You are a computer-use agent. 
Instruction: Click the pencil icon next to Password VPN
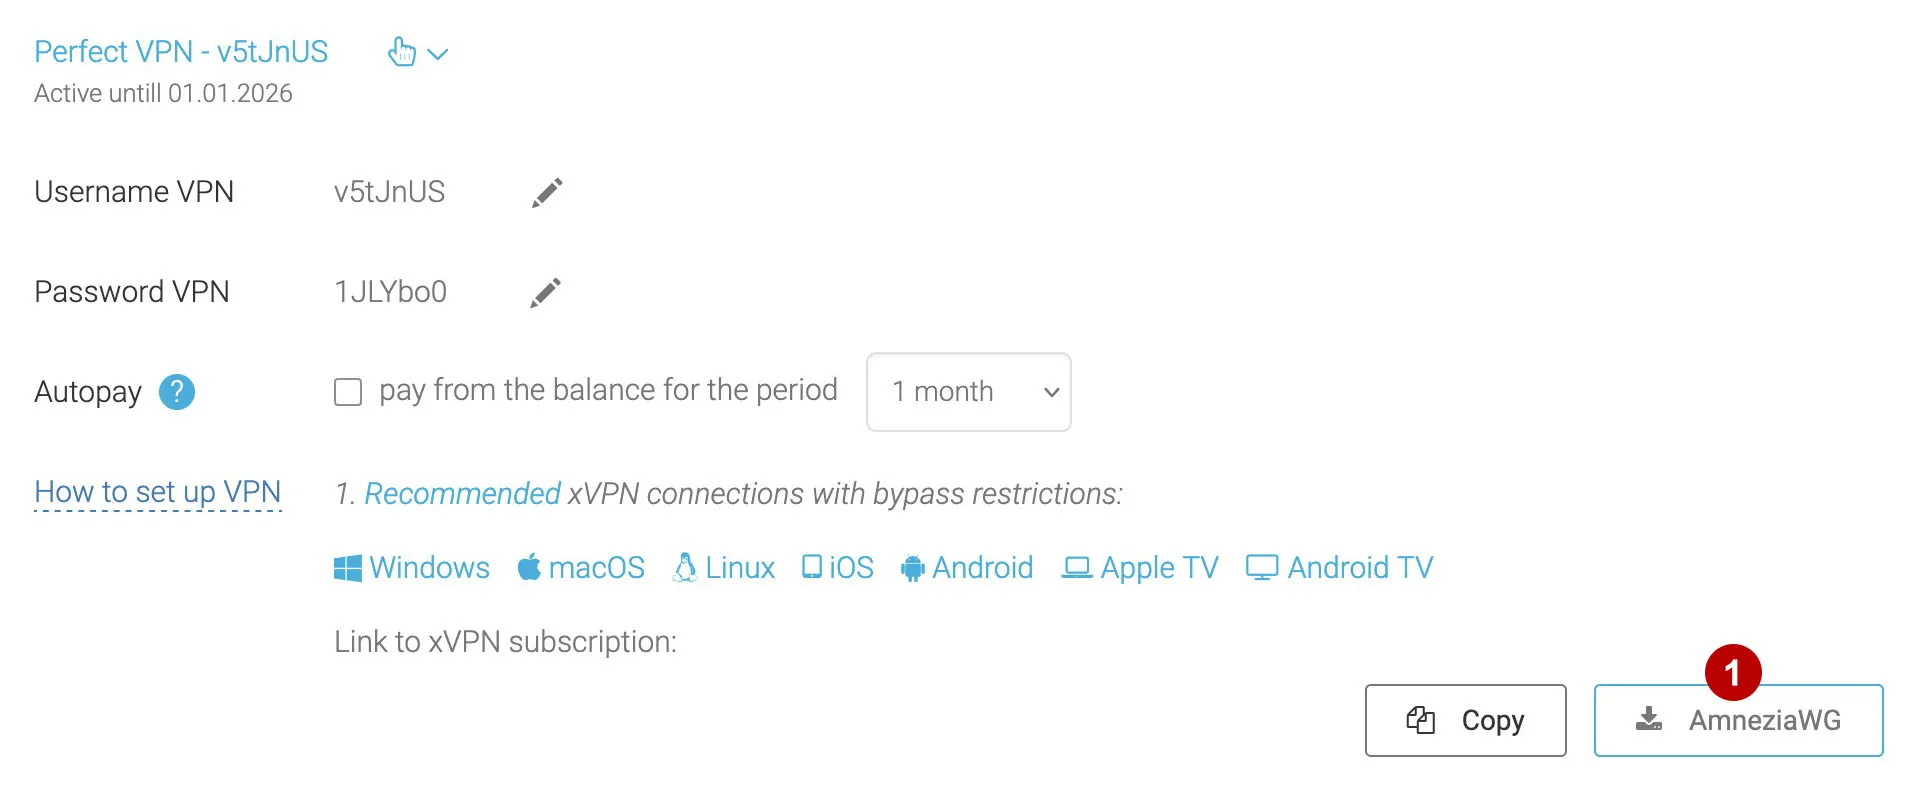click(545, 292)
